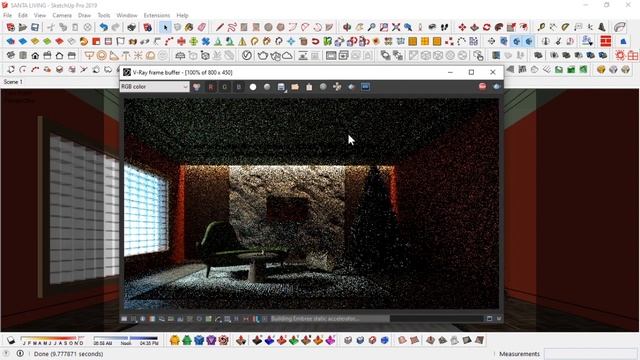The image size is (640, 360).
Task: Open the RGB color channel dropdown
Action: 154,87
